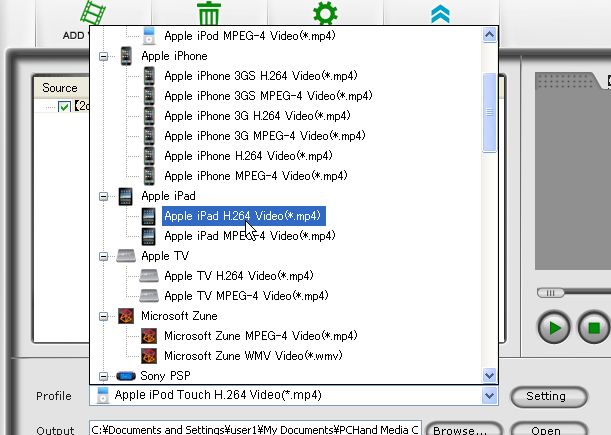The image size is (611, 435).
Task: Collapse the Sony PSP group
Action: point(103,376)
